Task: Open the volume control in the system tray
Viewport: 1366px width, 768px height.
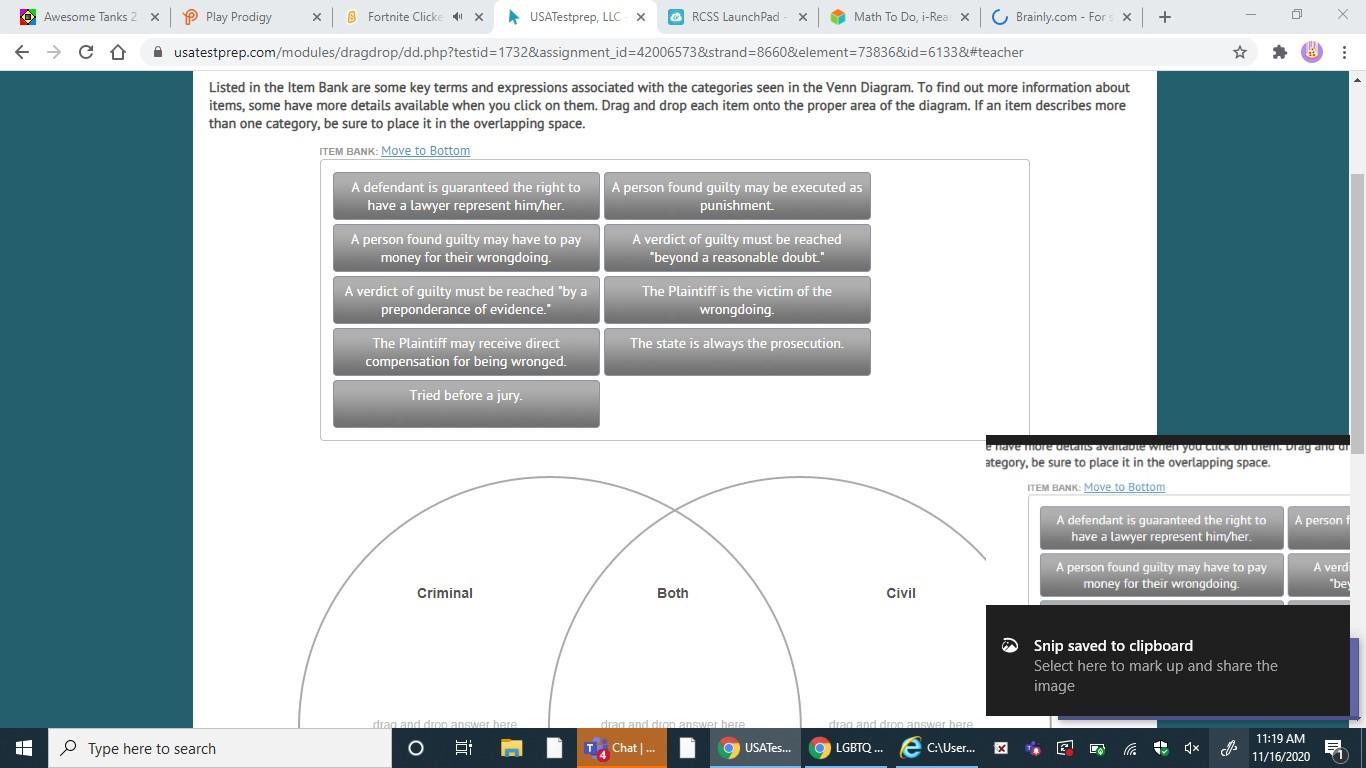Action: click(x=1192, y=748)
